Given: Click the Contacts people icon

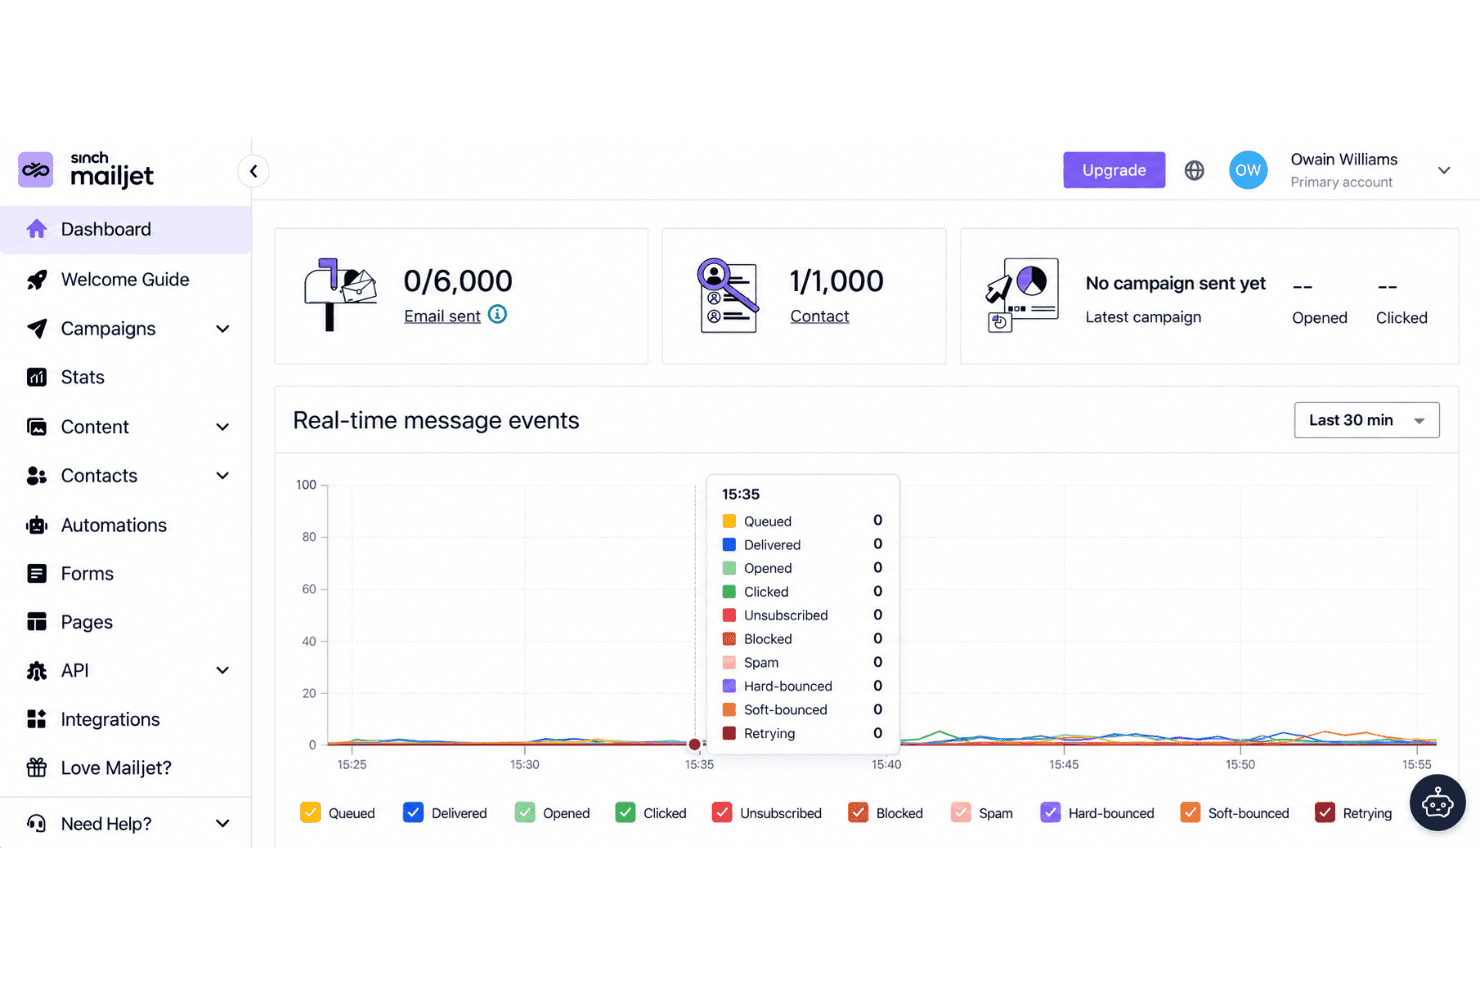Looking at the screenshot, I should point(37,476).
